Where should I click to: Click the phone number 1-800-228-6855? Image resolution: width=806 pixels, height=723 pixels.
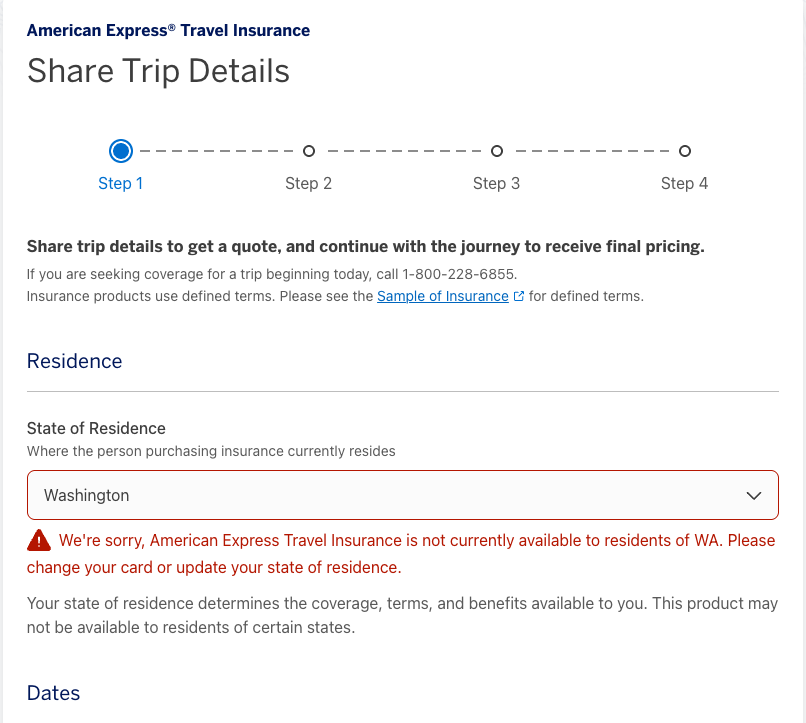tap(459, 274)
